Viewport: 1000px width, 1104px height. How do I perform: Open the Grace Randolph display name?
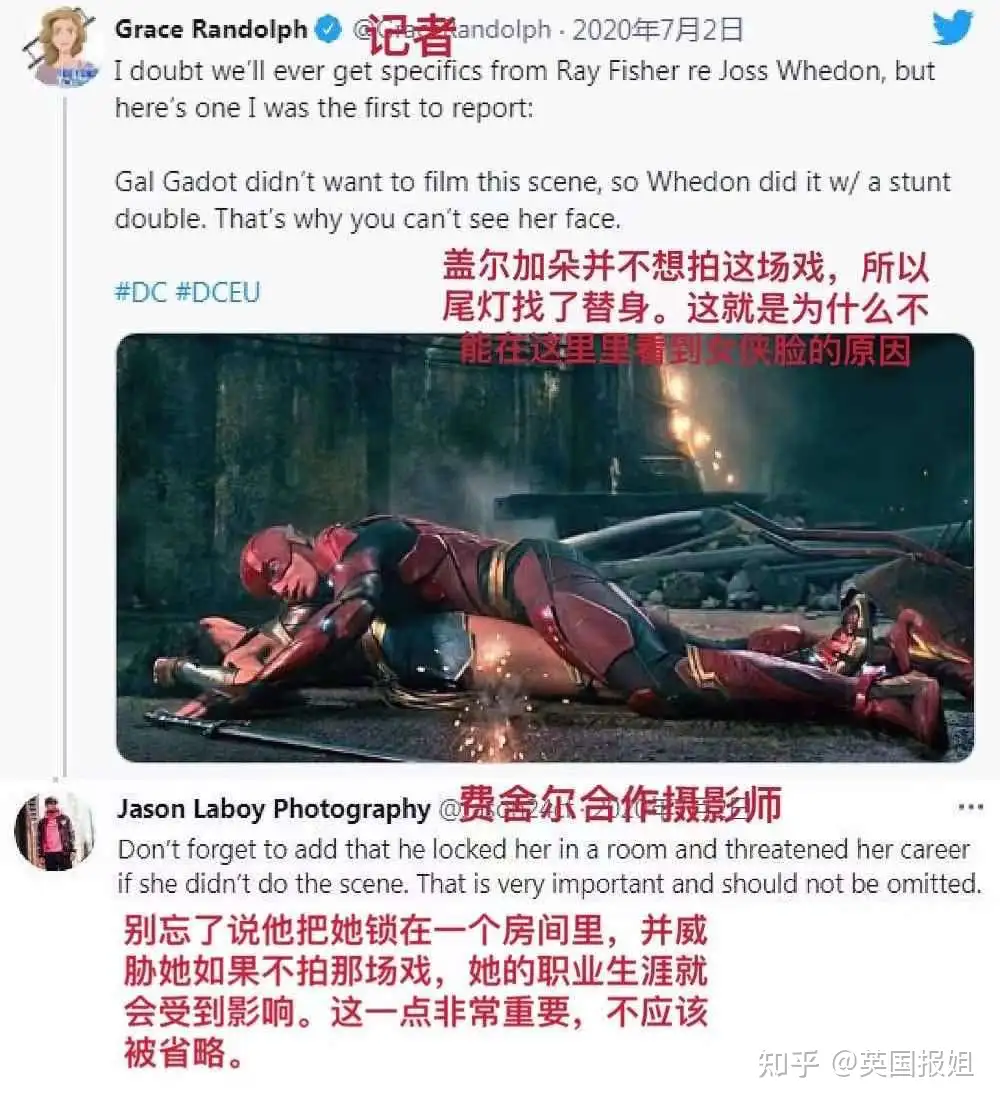(x=211, y=30)
